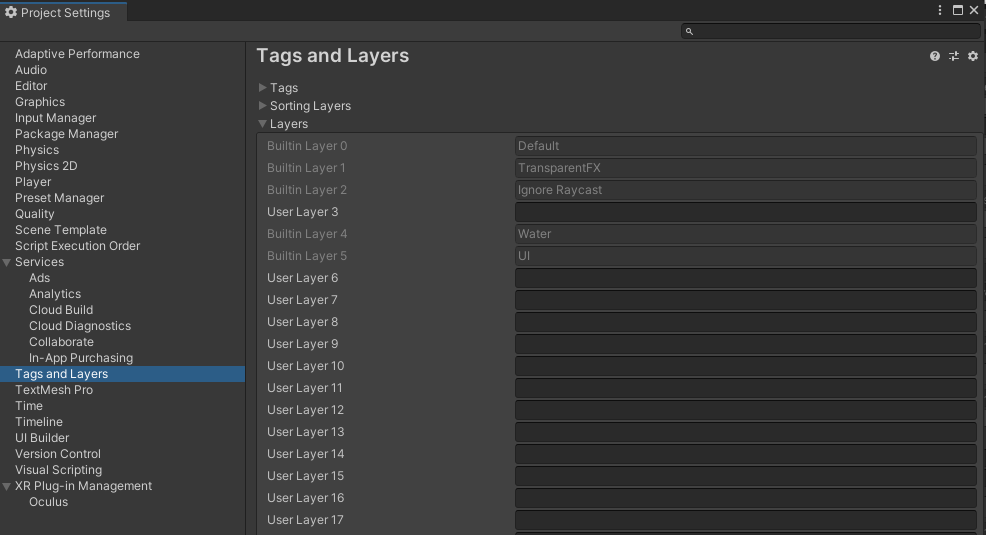The image size is (986, 535).
Task: Open the Physics 2D settings category
Action: tap(46, 166)
